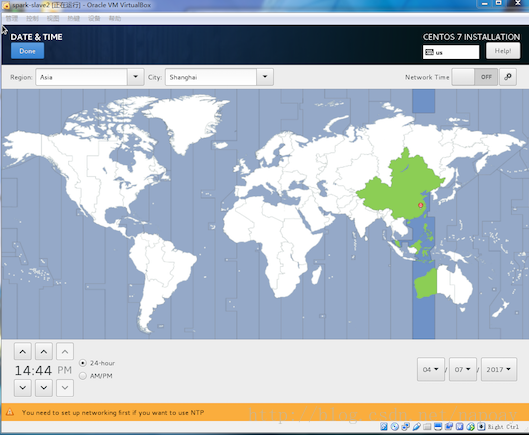Open the 控制 menu
529x435 pixels.
point(32,18)
